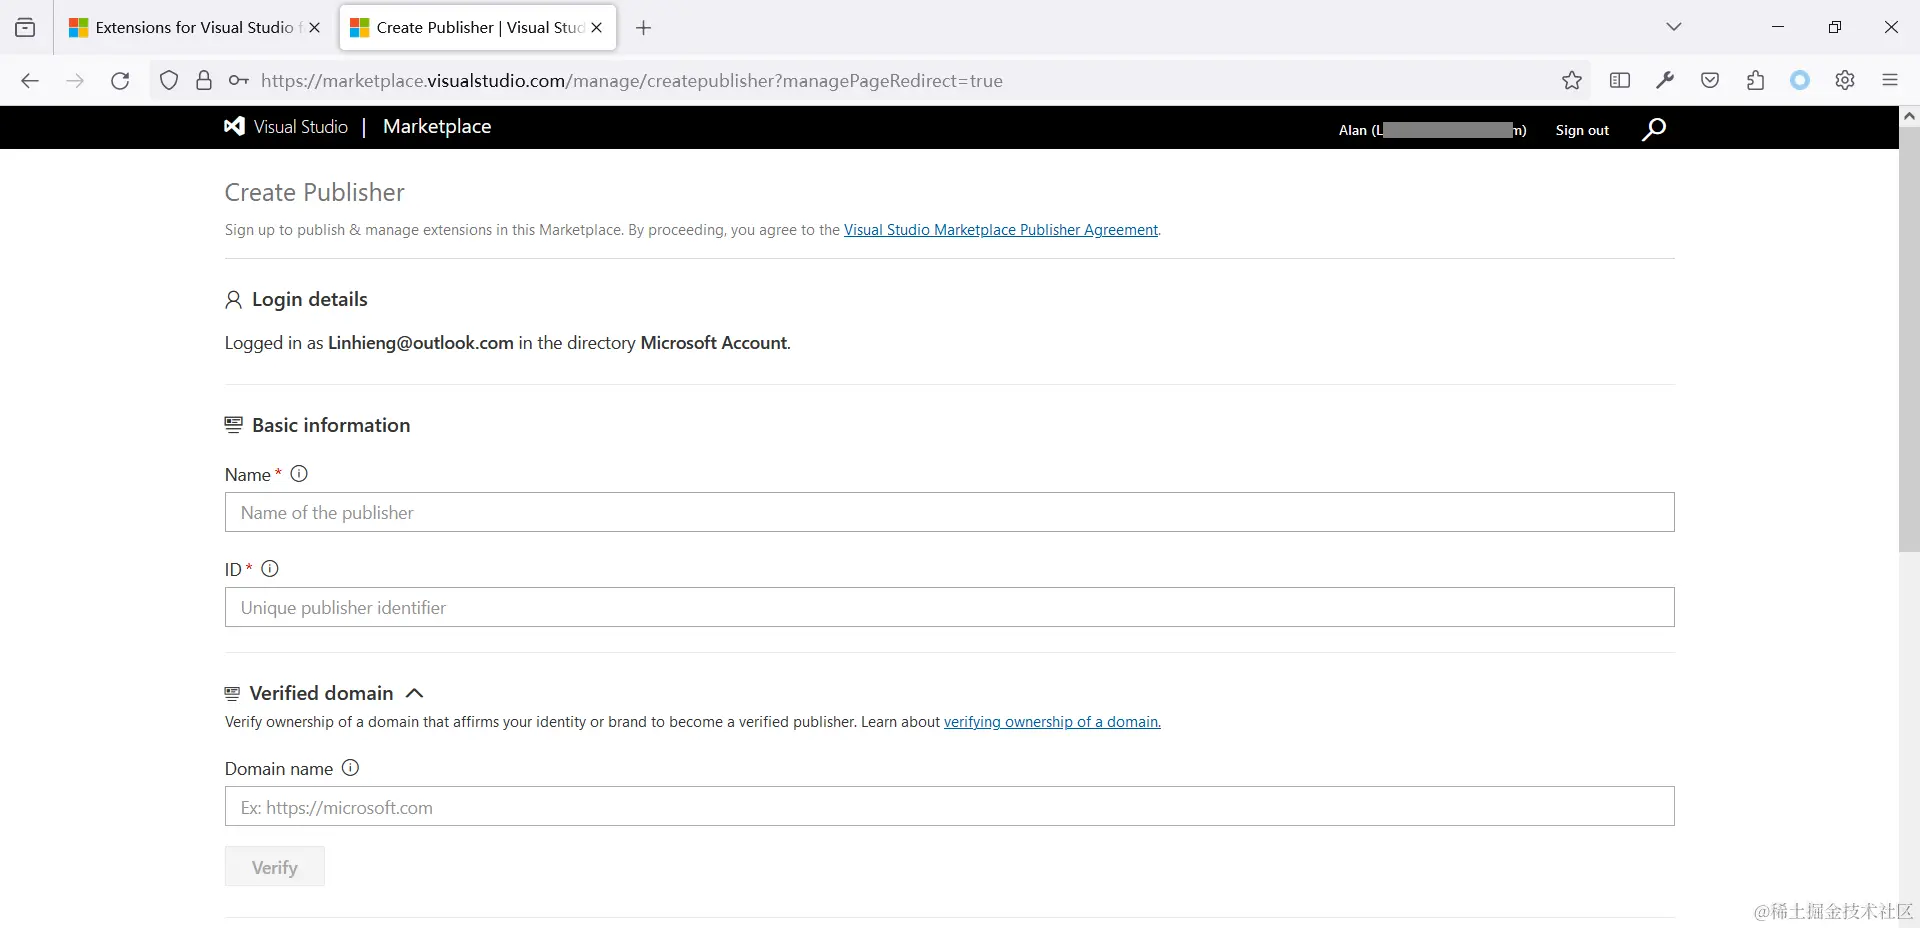1920x928 pixels.
Task: Click the key permissions icon in address bar
Action: click(238, 81)
